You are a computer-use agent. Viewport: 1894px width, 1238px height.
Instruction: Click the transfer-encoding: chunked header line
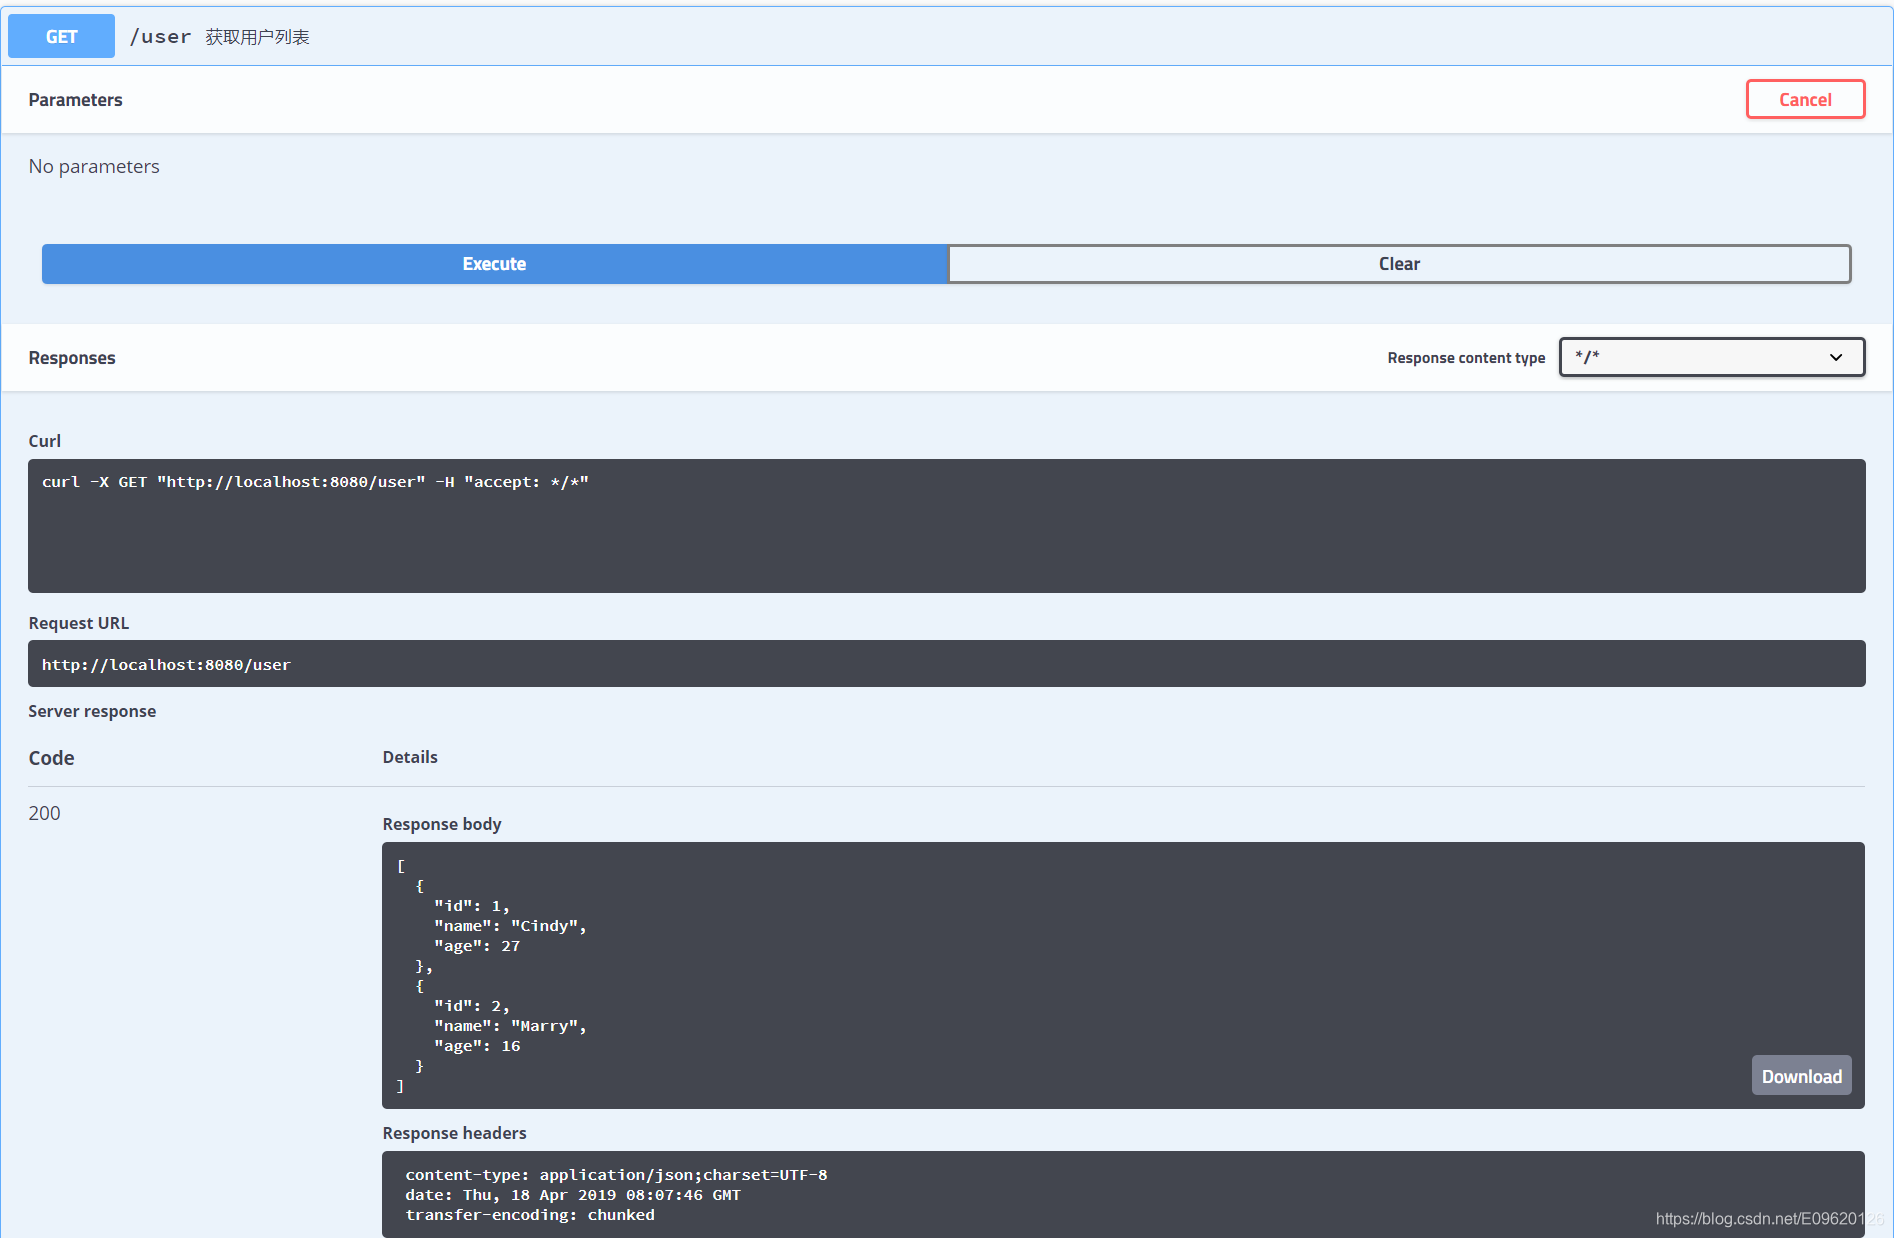pos(530,1215)
